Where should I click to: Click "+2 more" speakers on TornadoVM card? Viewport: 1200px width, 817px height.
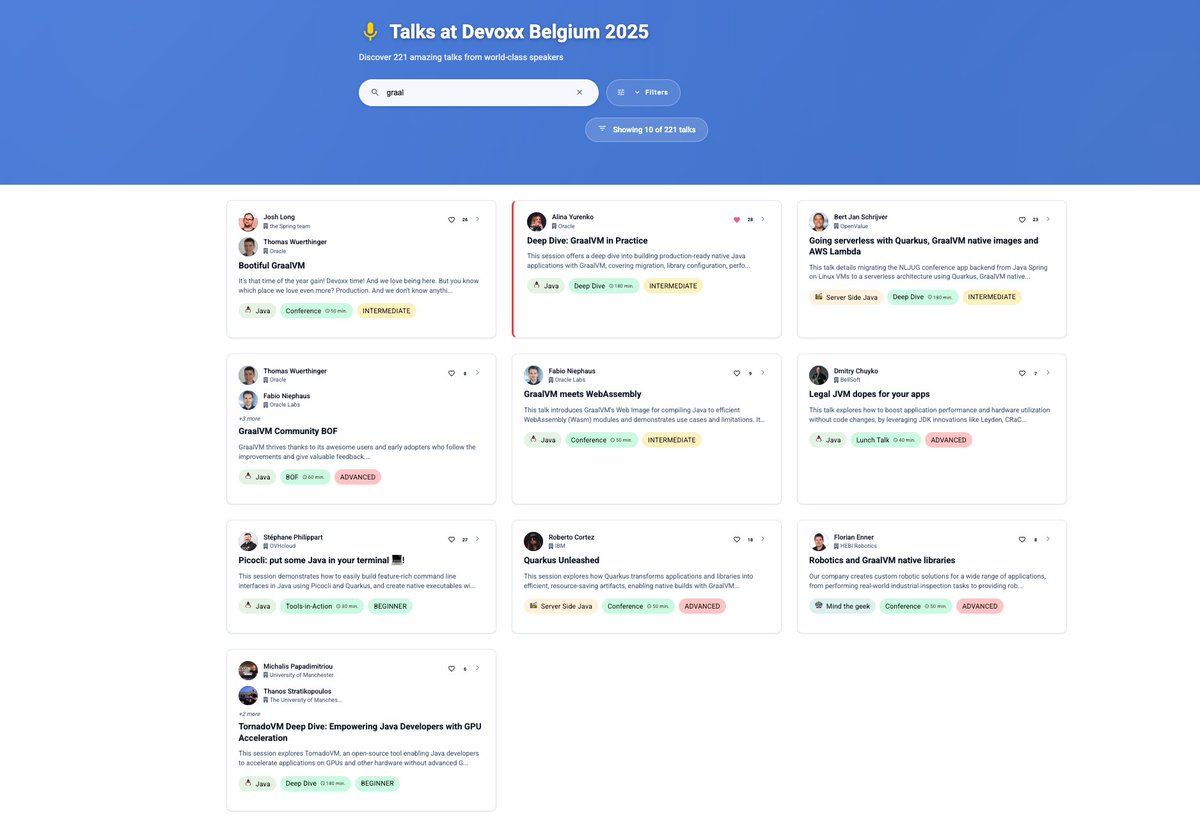pos(249,713)
